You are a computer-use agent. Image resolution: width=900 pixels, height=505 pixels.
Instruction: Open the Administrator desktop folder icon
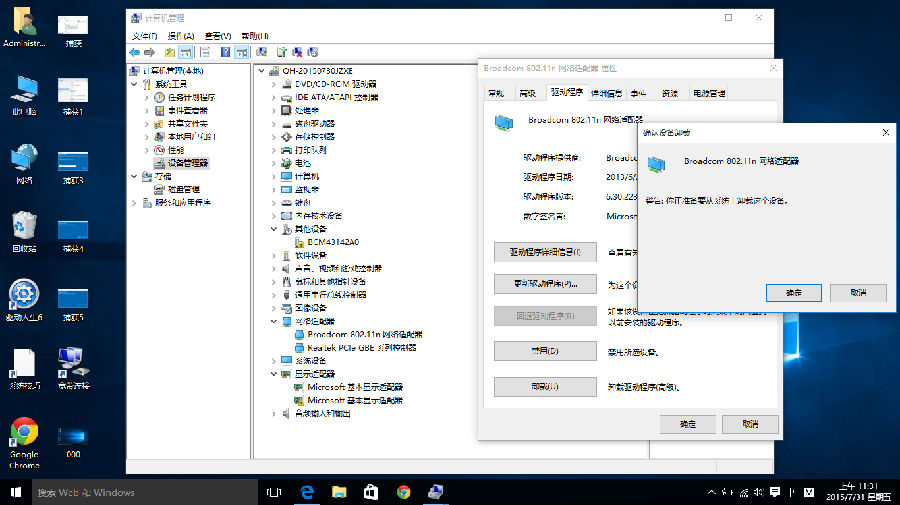[24, 27]
